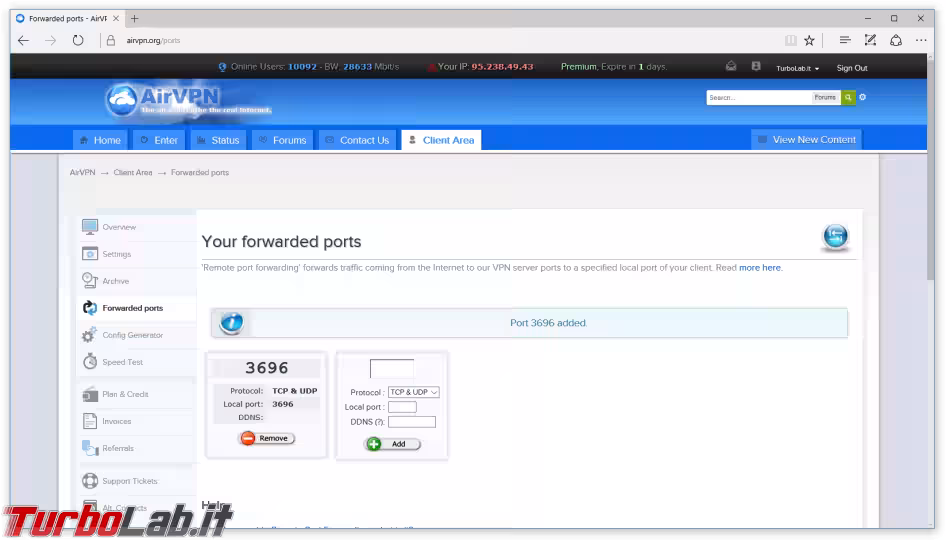Click the Sign Out link
This screenshot has height=540, width=946.
tap(852, 68)
